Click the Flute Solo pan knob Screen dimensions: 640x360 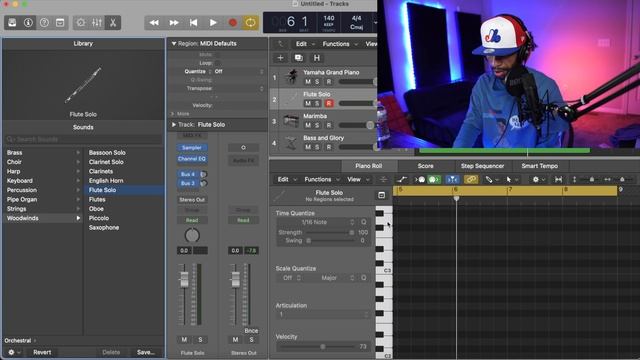point(192,235)
